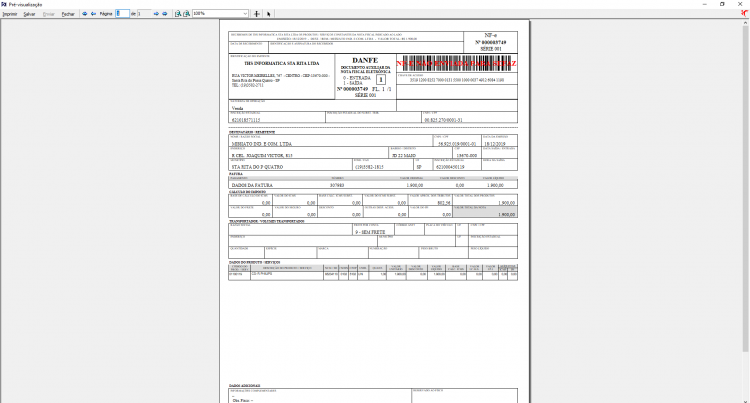Click the red icon at top right
The image size is (750, 403).
click(745, 13)
